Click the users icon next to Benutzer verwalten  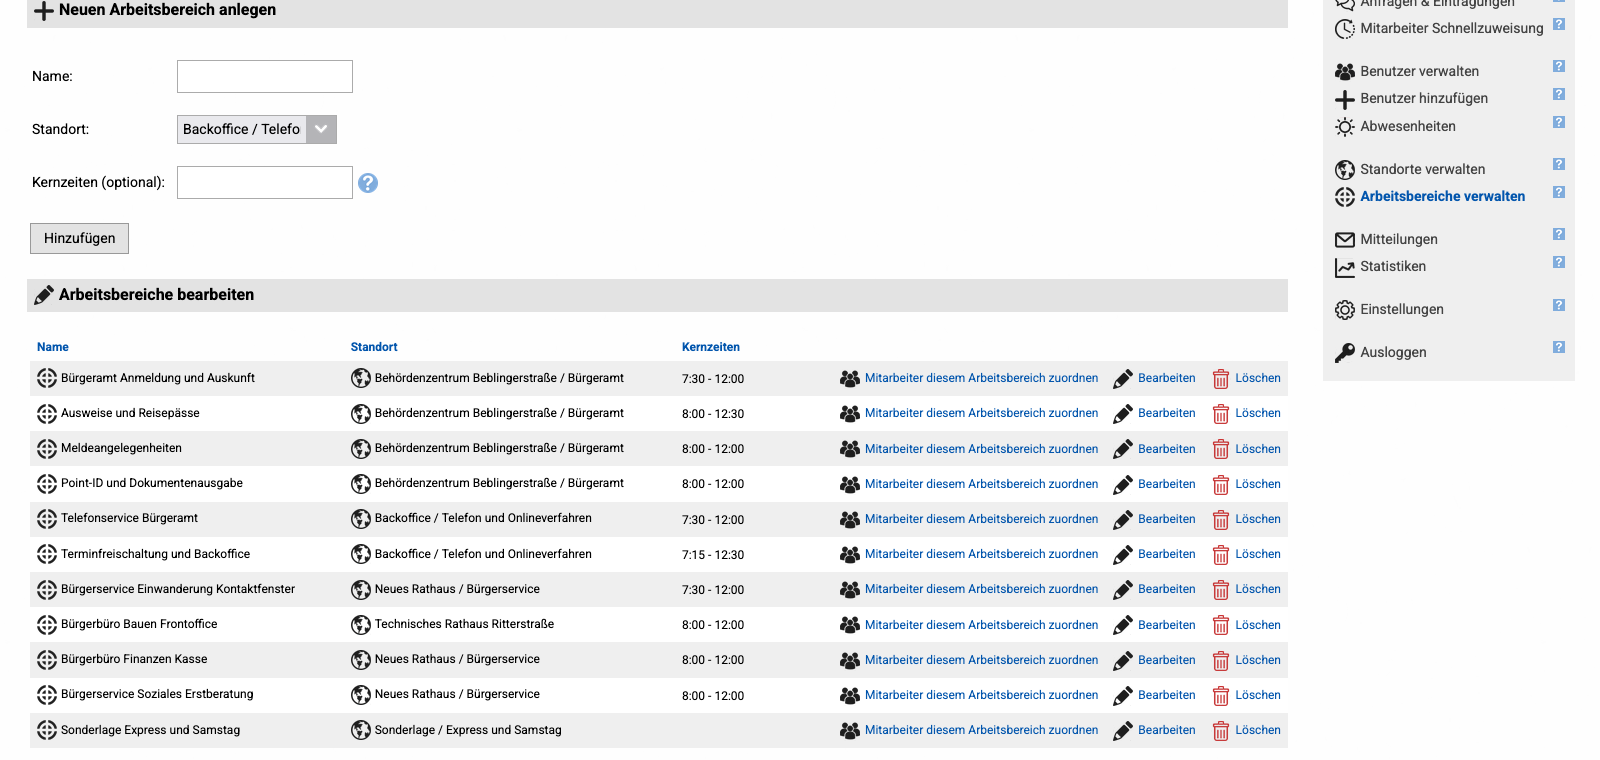tap(1345, 72)
